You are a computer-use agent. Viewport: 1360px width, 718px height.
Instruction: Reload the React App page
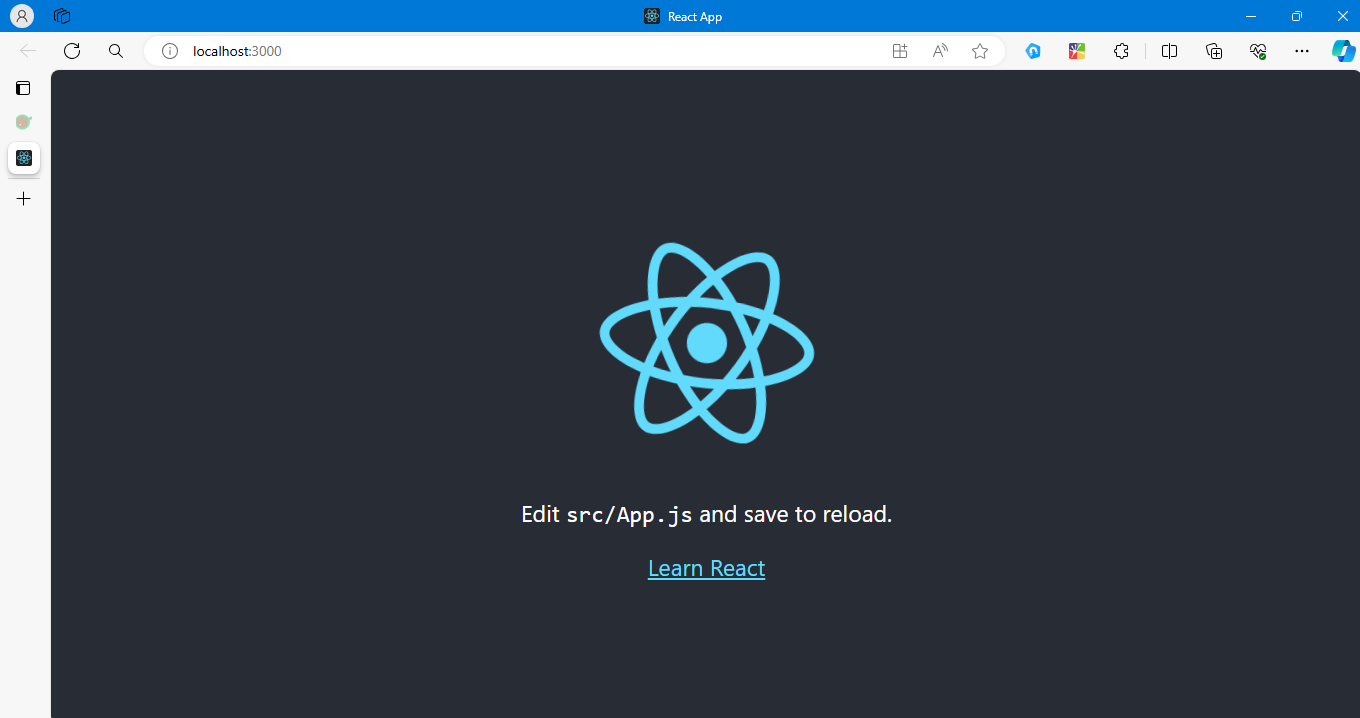coord(71,51)
